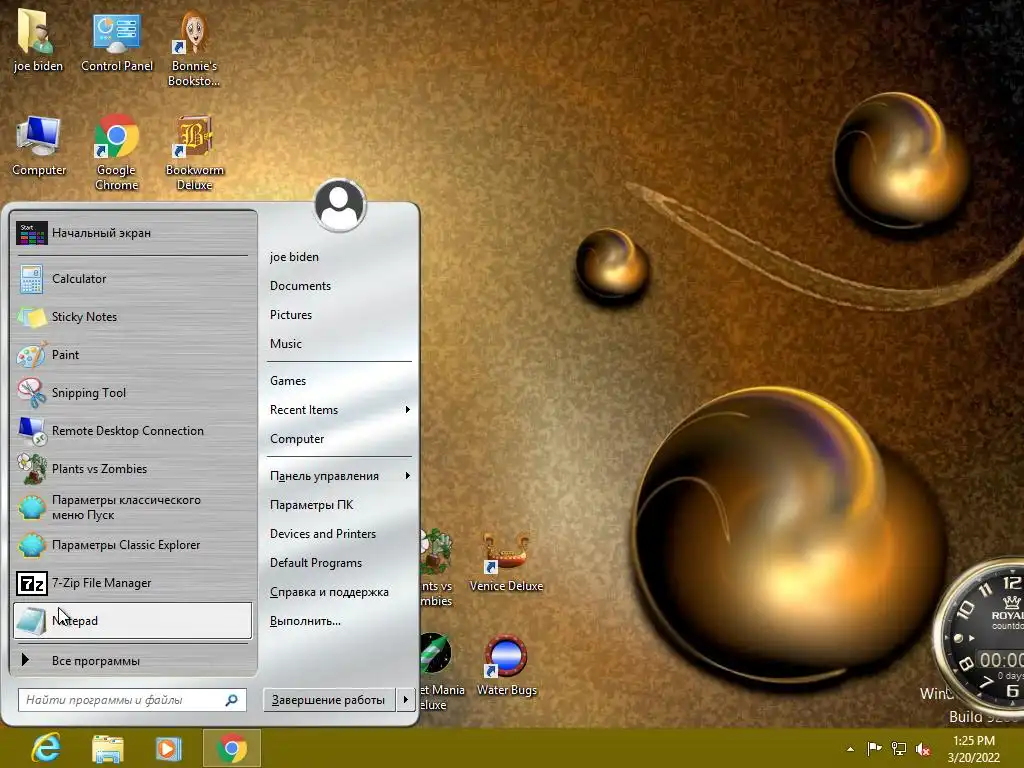
Task: Click the network tray icon
Action: [x=899, y=748]
